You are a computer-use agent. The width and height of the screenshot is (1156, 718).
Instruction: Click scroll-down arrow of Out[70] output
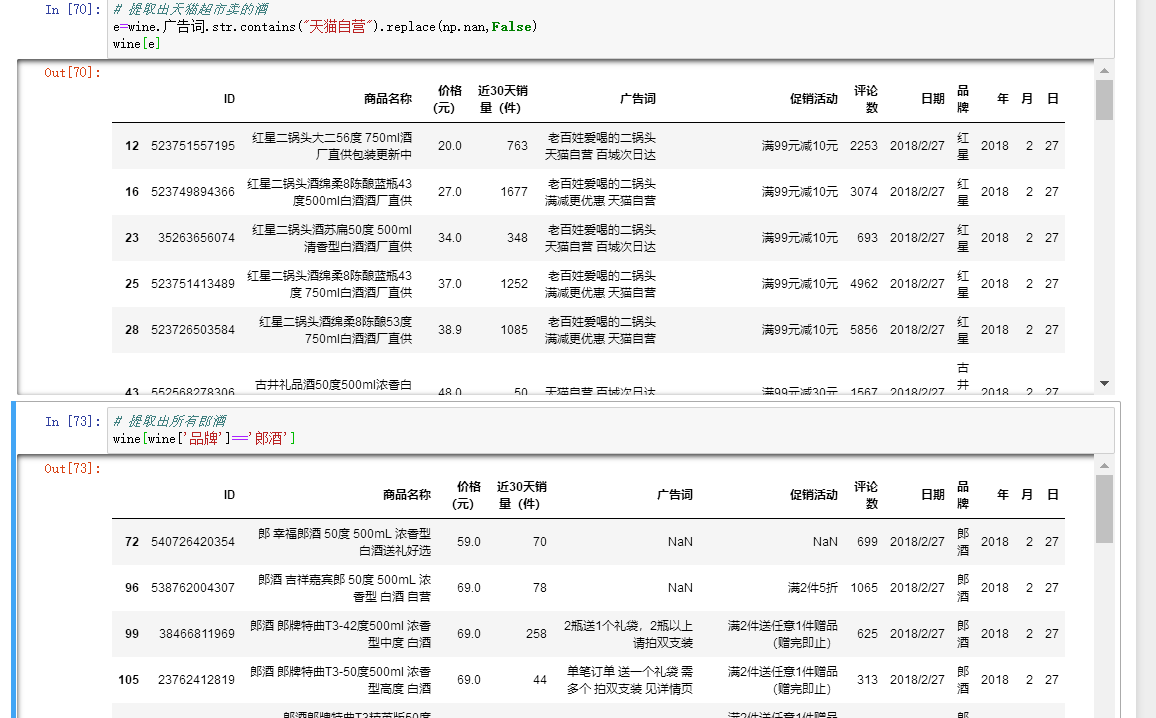point(1104,383)
